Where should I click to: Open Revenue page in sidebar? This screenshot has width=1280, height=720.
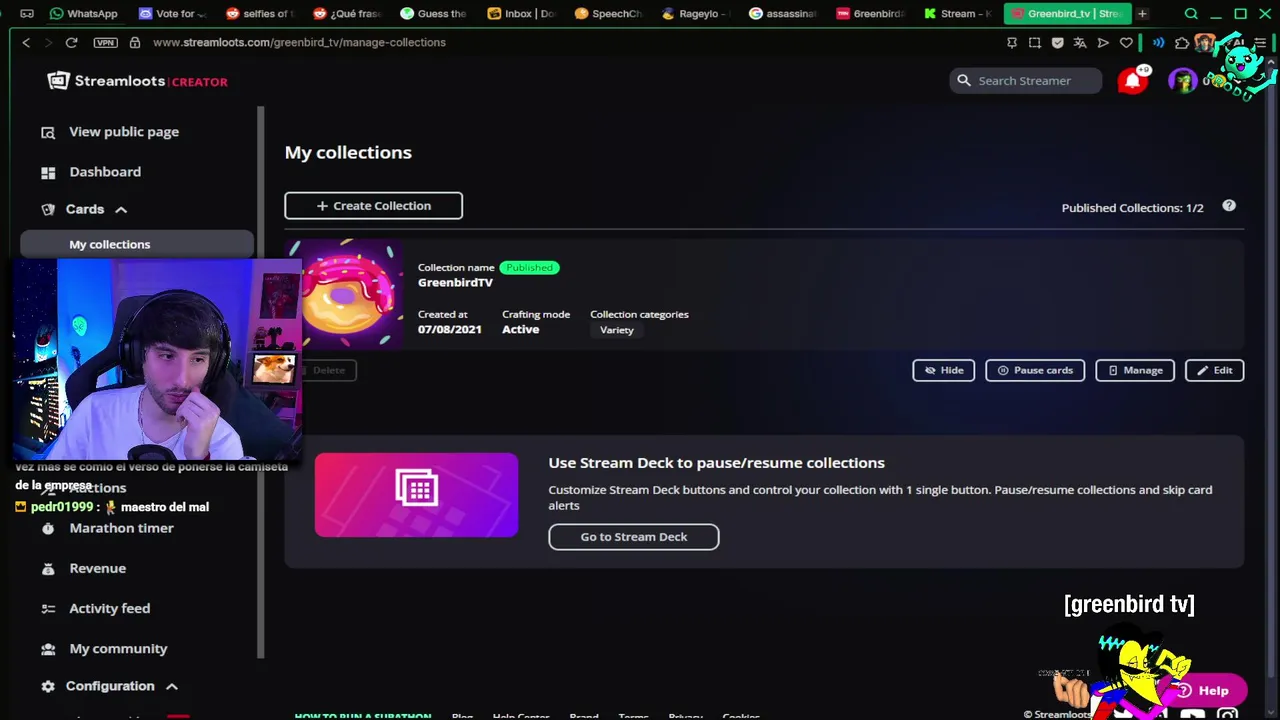[x=98, y=568]
